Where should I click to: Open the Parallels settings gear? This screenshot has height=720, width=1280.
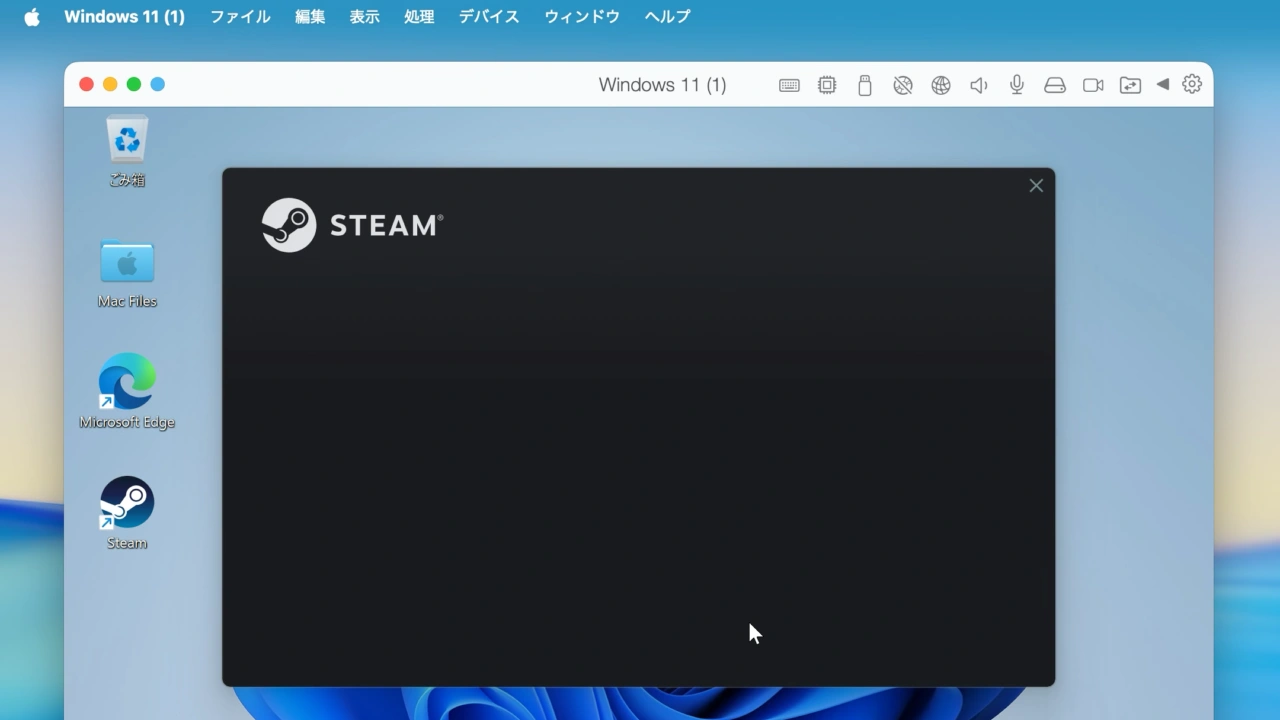coord(1191,85)
